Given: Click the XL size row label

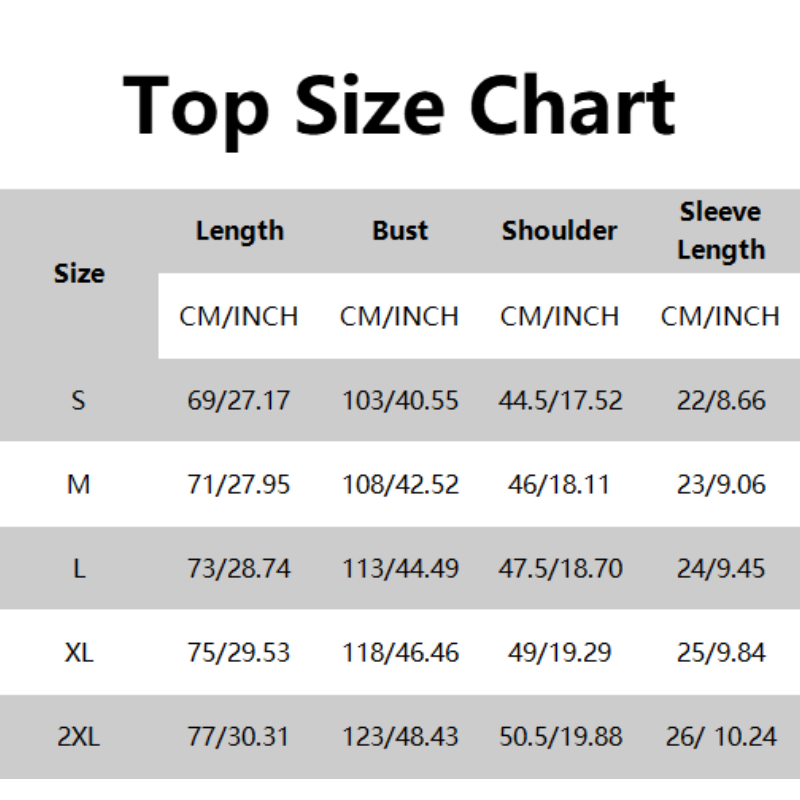Looking at the screenshot, I should [x=79, y=653].
